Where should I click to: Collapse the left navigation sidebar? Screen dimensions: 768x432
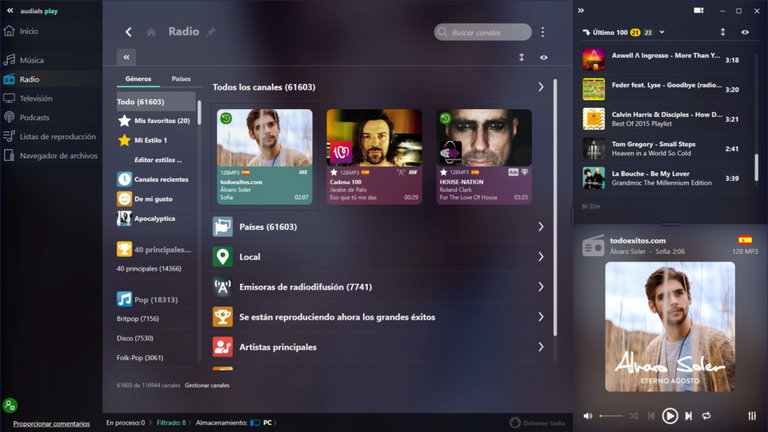10,10
